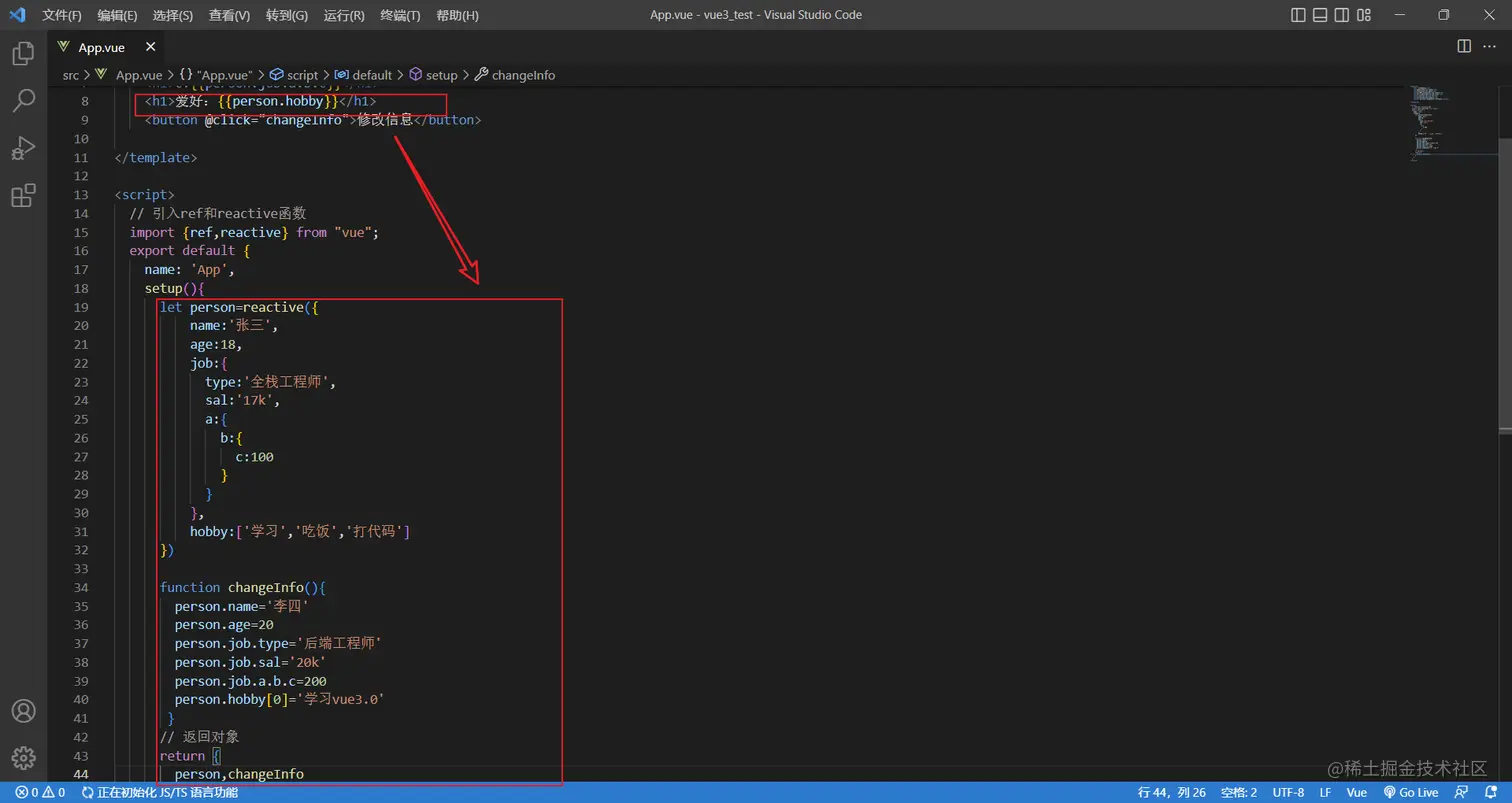Click line number 19 in gutter

(x=82, y=307)
